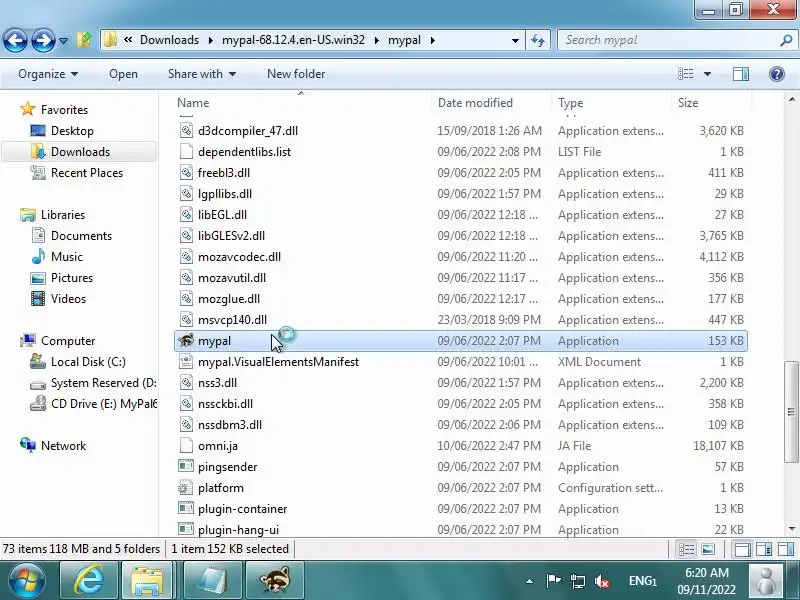Select platform configuration settings icon
This screenshot has height=600, width=800.
(186, 488)
